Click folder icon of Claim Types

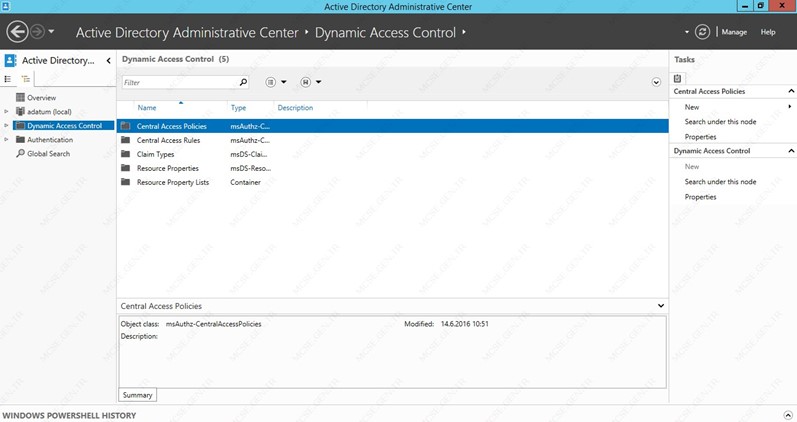[126, 154]
